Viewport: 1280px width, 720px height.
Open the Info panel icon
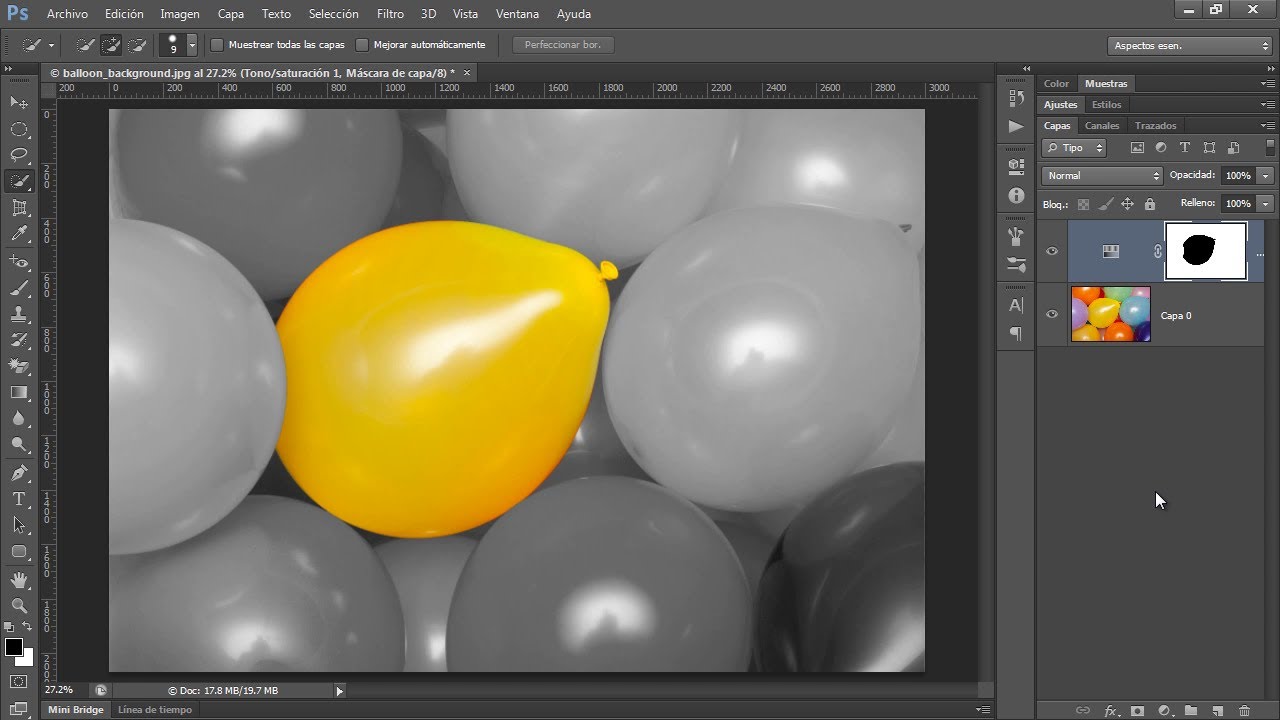click(x=1016, y=195)
